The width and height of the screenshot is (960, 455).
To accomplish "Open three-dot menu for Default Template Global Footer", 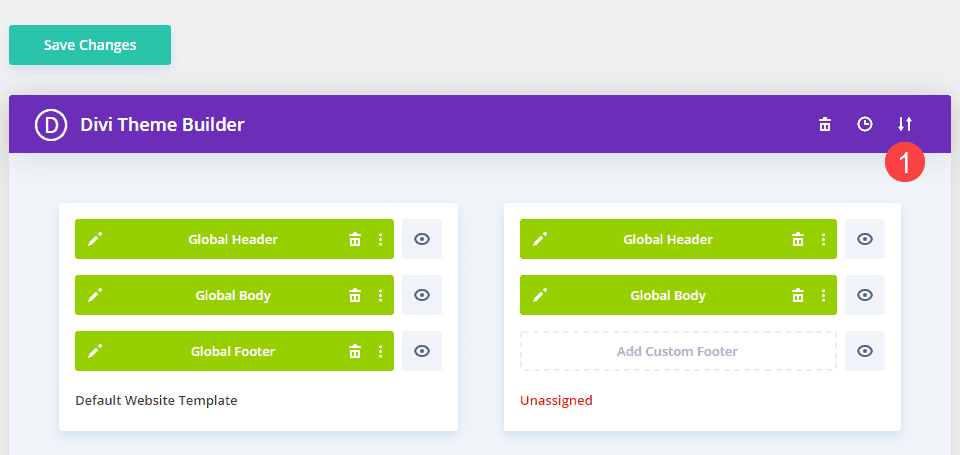I will pyautogui.click(x=380, y=351).
